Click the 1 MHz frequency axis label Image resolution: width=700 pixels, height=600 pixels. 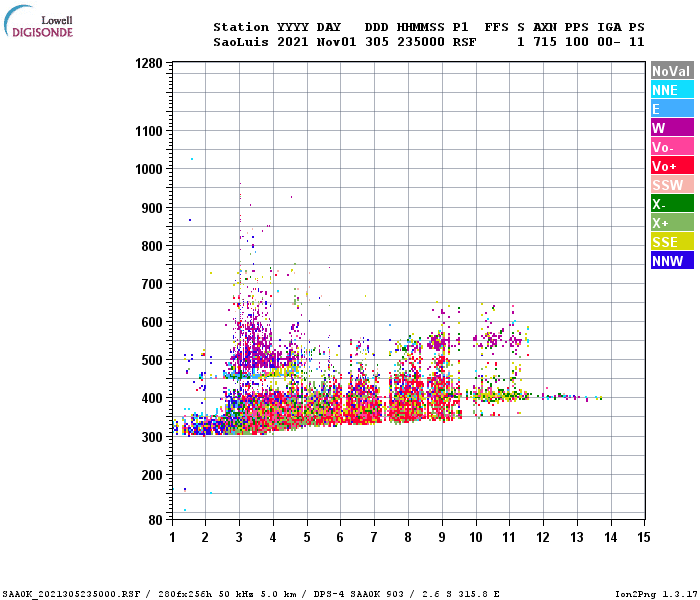click(x=172, y=537)
